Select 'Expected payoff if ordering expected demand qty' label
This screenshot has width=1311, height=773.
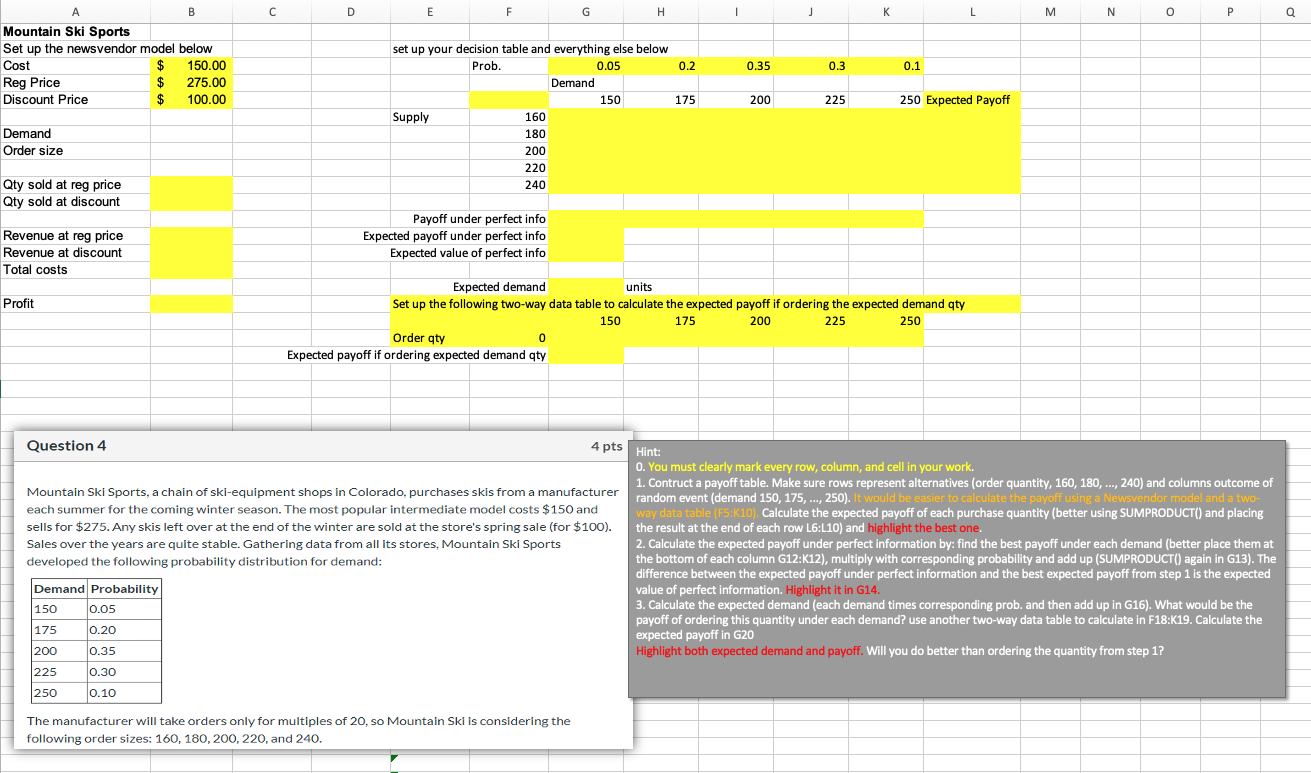point(416,355)
